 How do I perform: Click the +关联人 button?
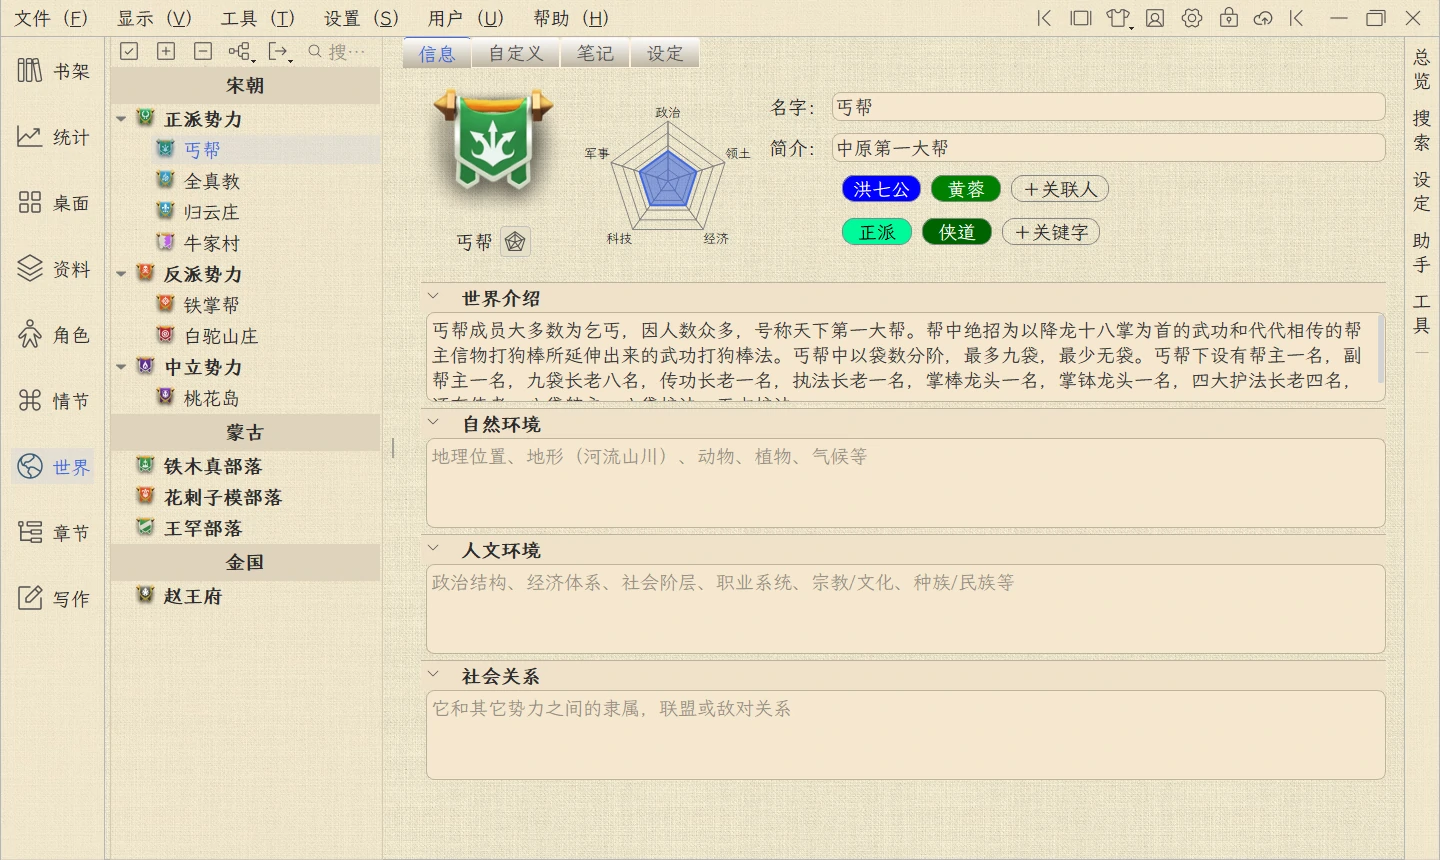pyautogui.click(x=1059, y=189)
